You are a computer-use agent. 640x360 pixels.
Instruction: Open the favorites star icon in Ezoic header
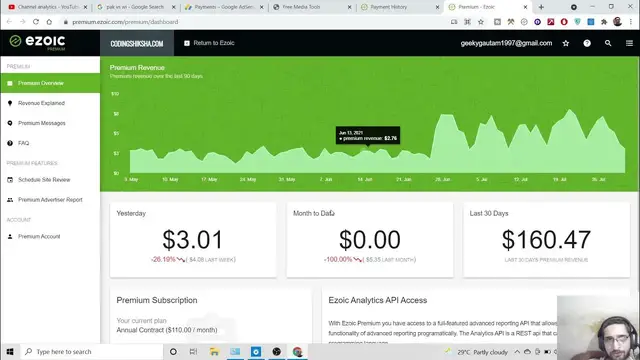[566, 43]
